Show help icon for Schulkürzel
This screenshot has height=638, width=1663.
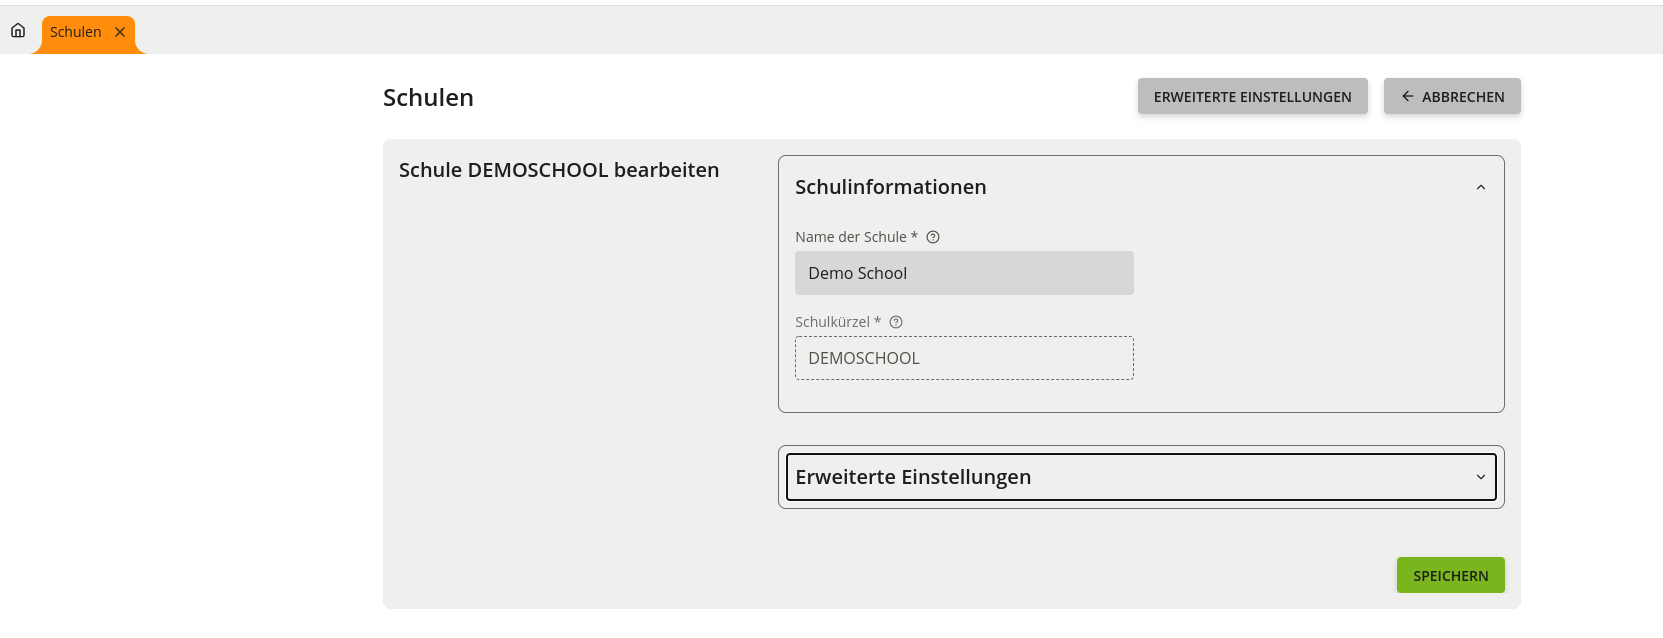pyautogui.click(x=896, y=322)
